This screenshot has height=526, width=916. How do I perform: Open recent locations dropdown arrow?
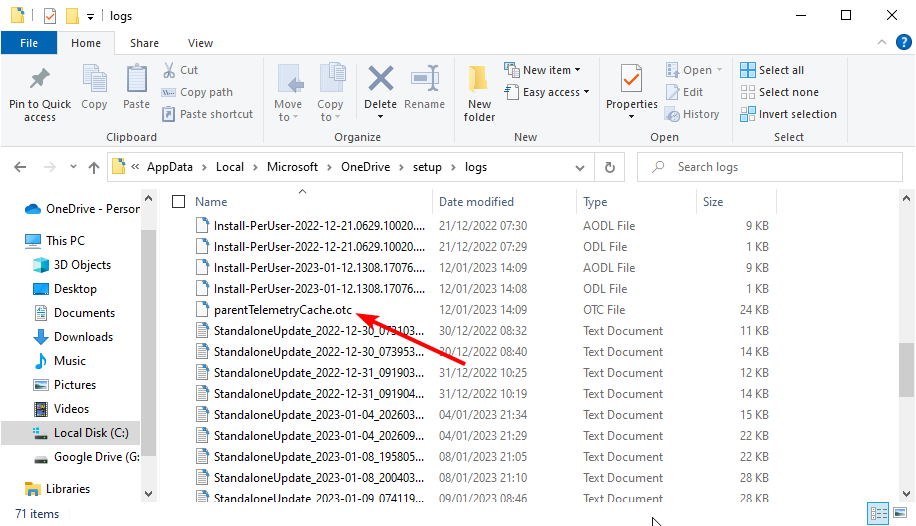(x=73, y=167)
